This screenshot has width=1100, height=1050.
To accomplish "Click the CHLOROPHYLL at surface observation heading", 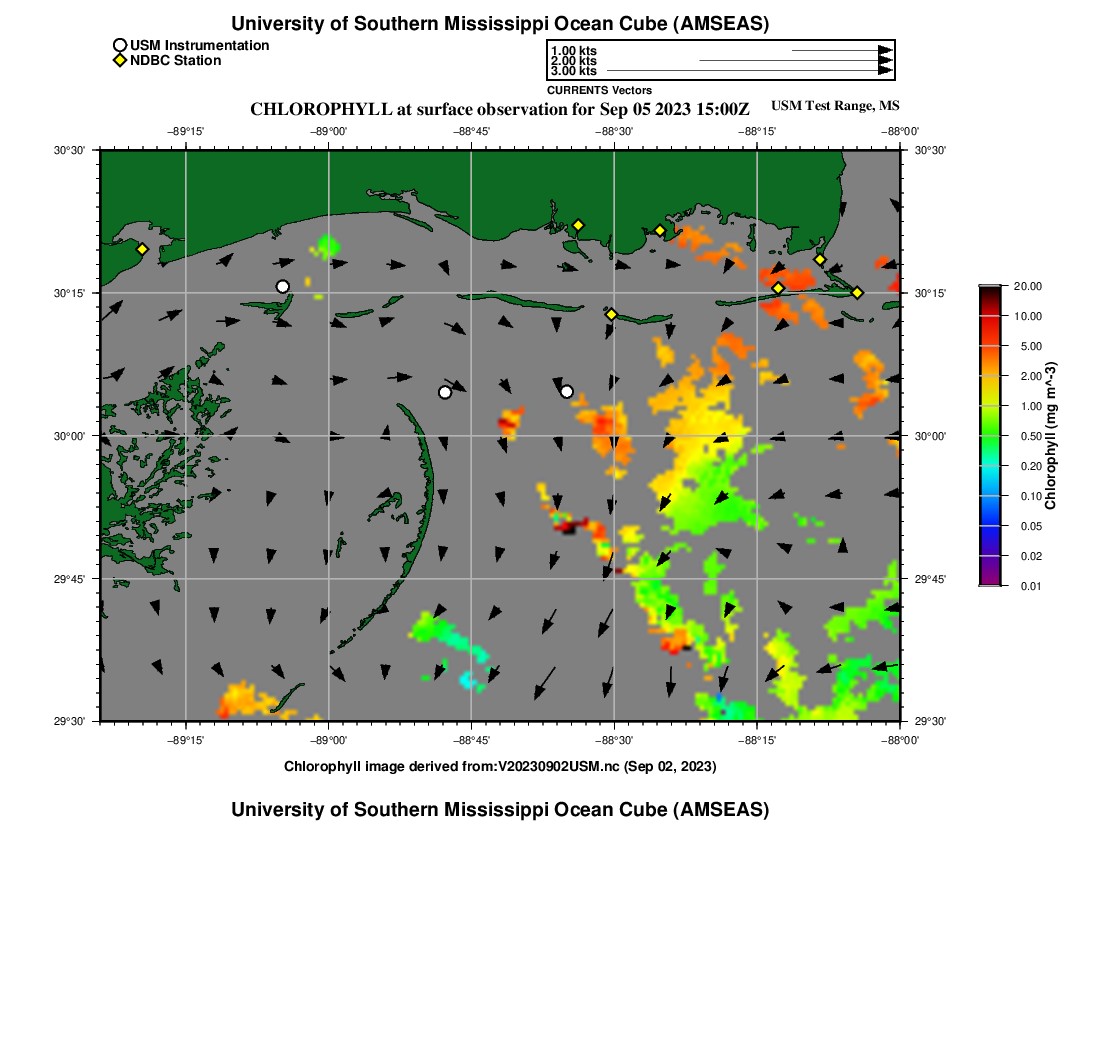I will 499,109.
